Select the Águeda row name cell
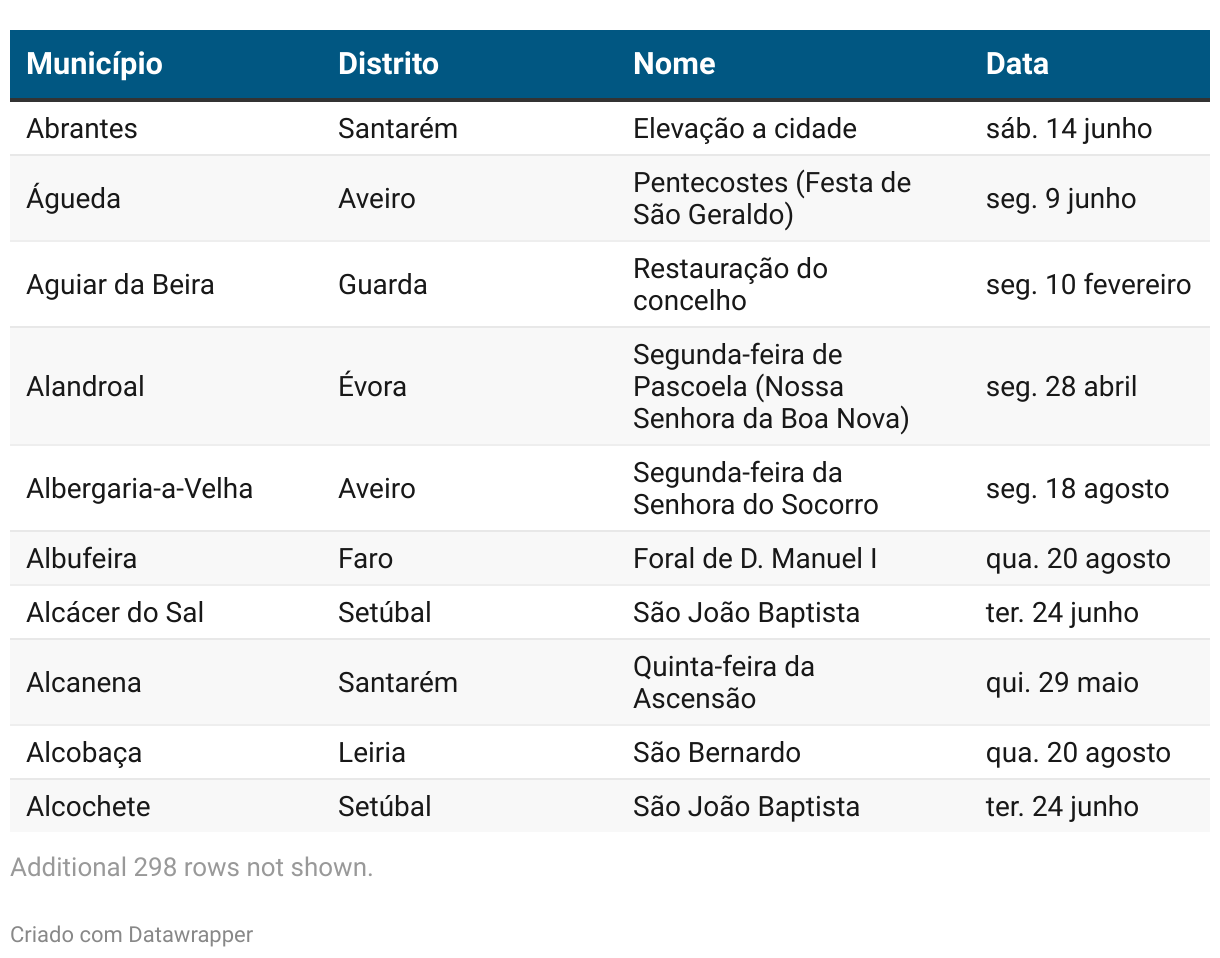This screenshot has height=958, width=1220. click(x=73, y=198)
